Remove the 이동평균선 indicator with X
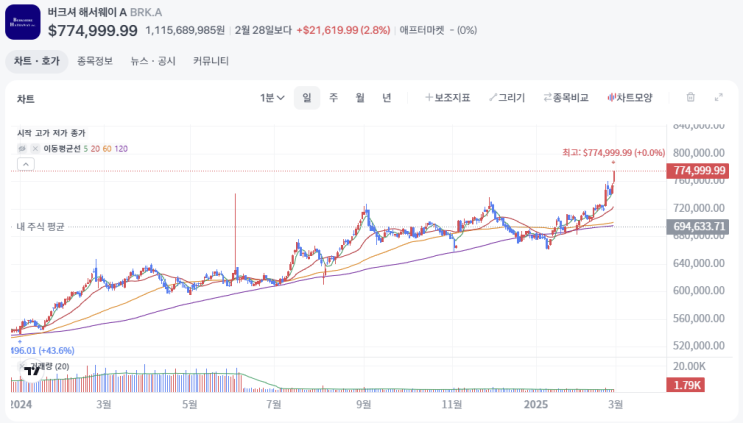 [x=33, y=149]
